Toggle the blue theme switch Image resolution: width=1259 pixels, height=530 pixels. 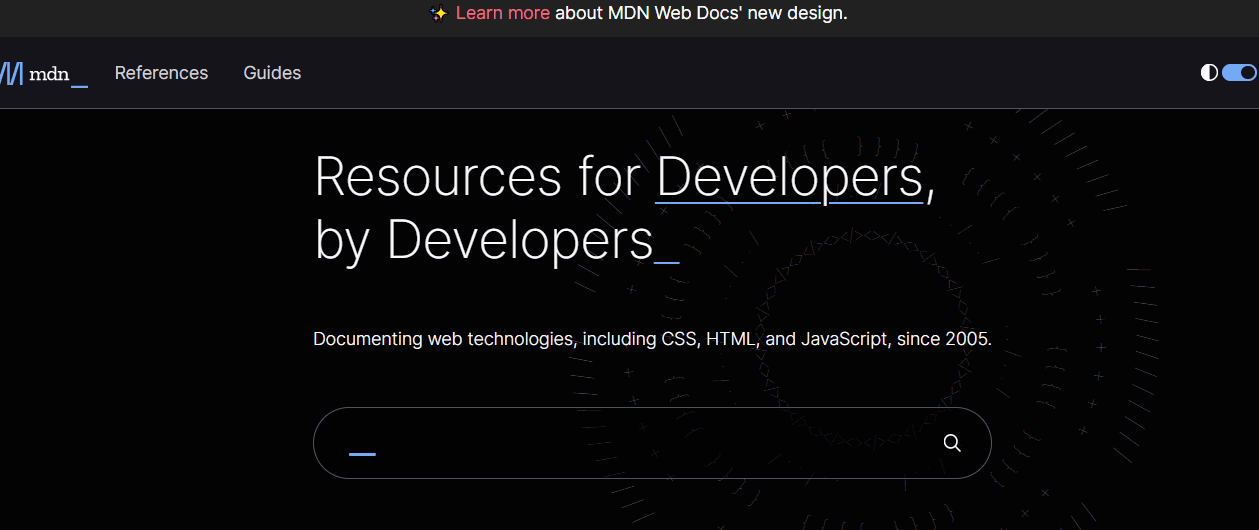[1239, 72]
